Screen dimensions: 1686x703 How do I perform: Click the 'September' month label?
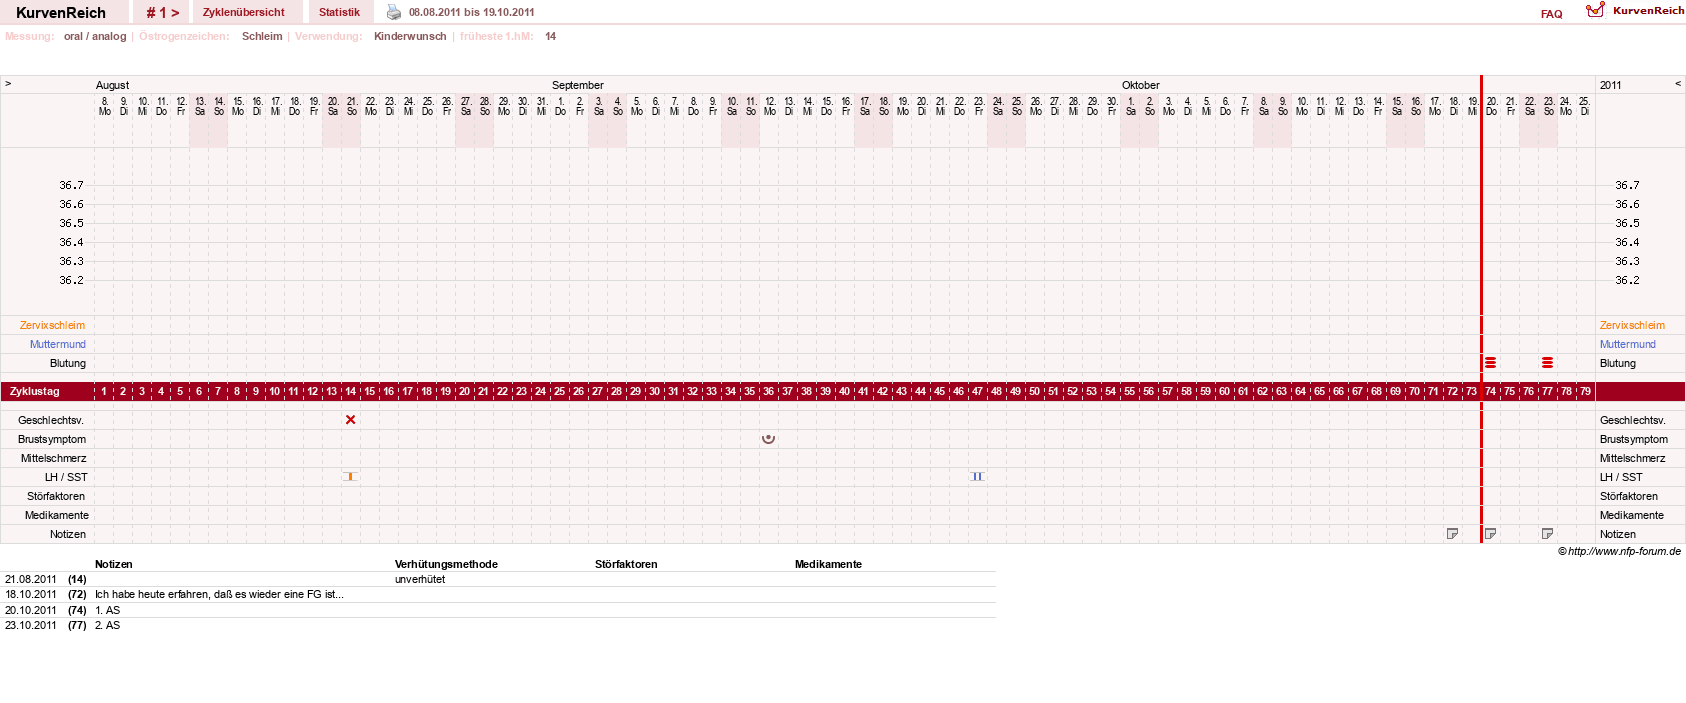point(578,85)
